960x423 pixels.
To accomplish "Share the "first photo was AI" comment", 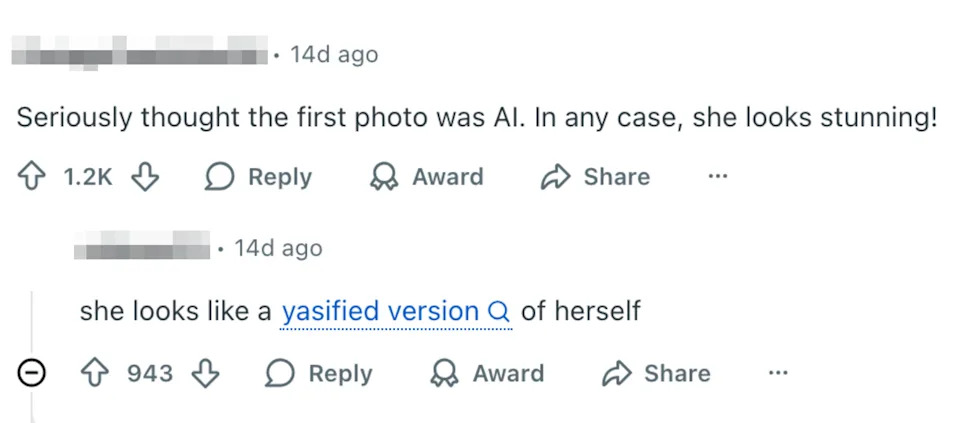I will click(595, 177).
